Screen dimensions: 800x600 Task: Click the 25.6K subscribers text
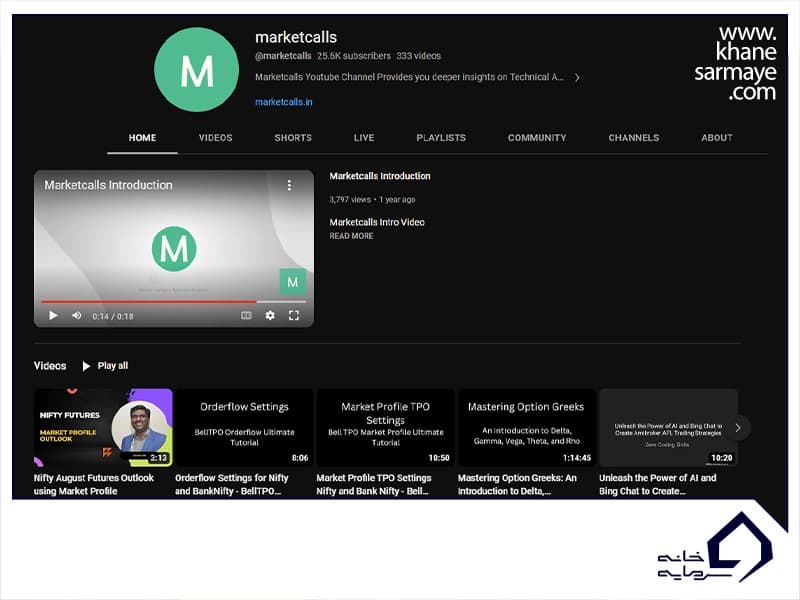pyautogui.click(x=354, y=56)
